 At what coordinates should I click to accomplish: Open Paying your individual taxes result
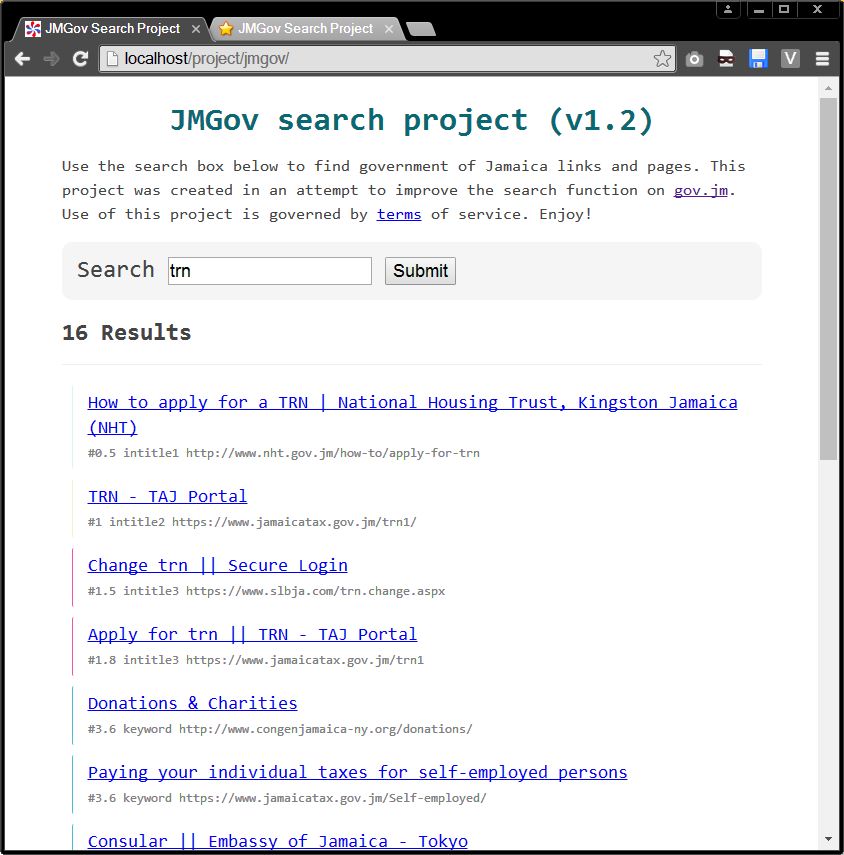[x=358, y=773]
